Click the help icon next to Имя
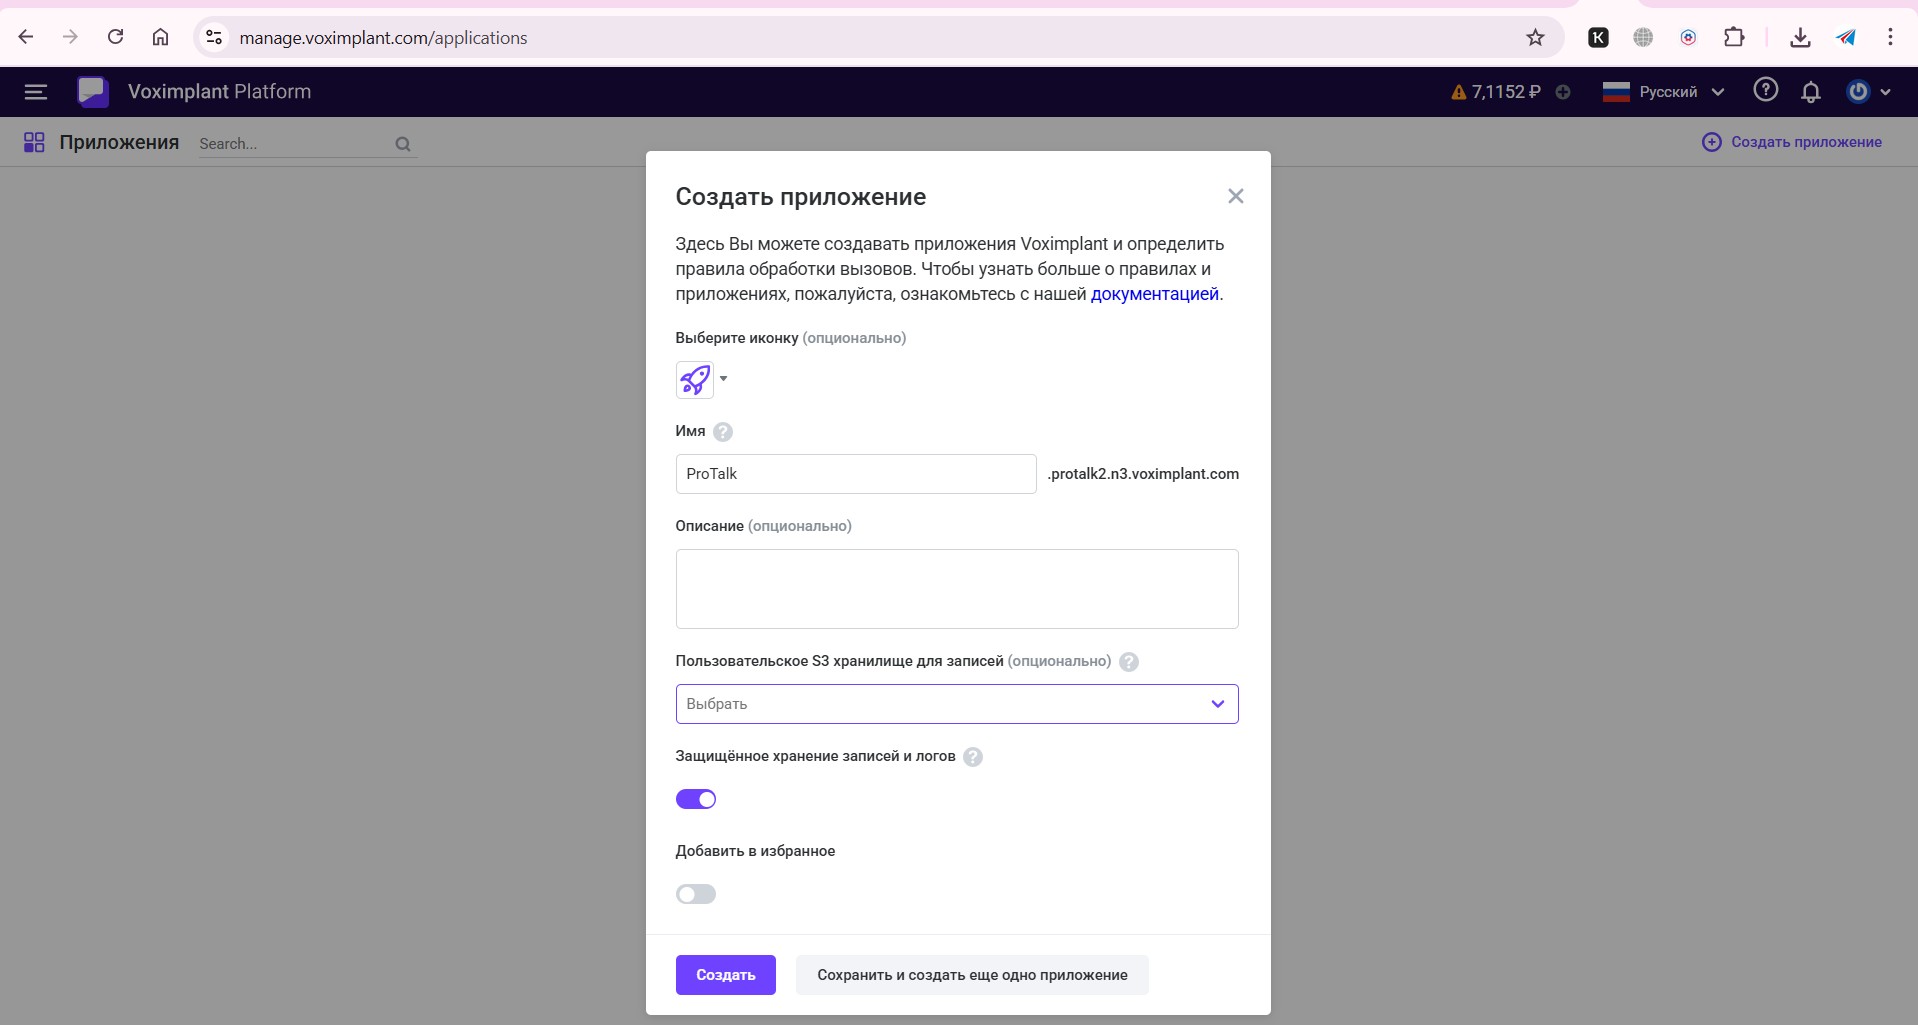Screen dimensions: 1918x1025 723,432
